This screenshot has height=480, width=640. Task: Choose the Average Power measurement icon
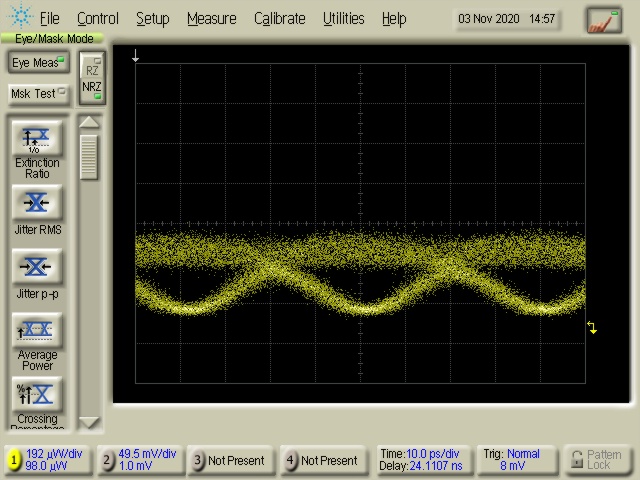(37, 331)
